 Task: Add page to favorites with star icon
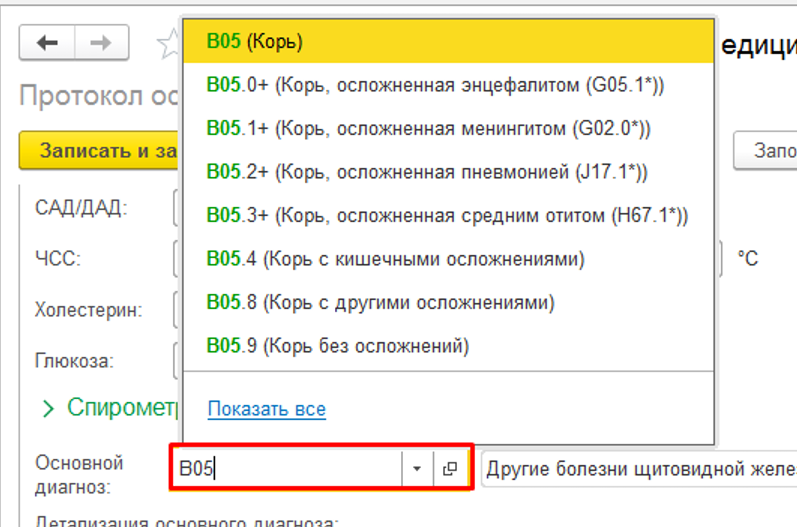click(x=168, y=43)
